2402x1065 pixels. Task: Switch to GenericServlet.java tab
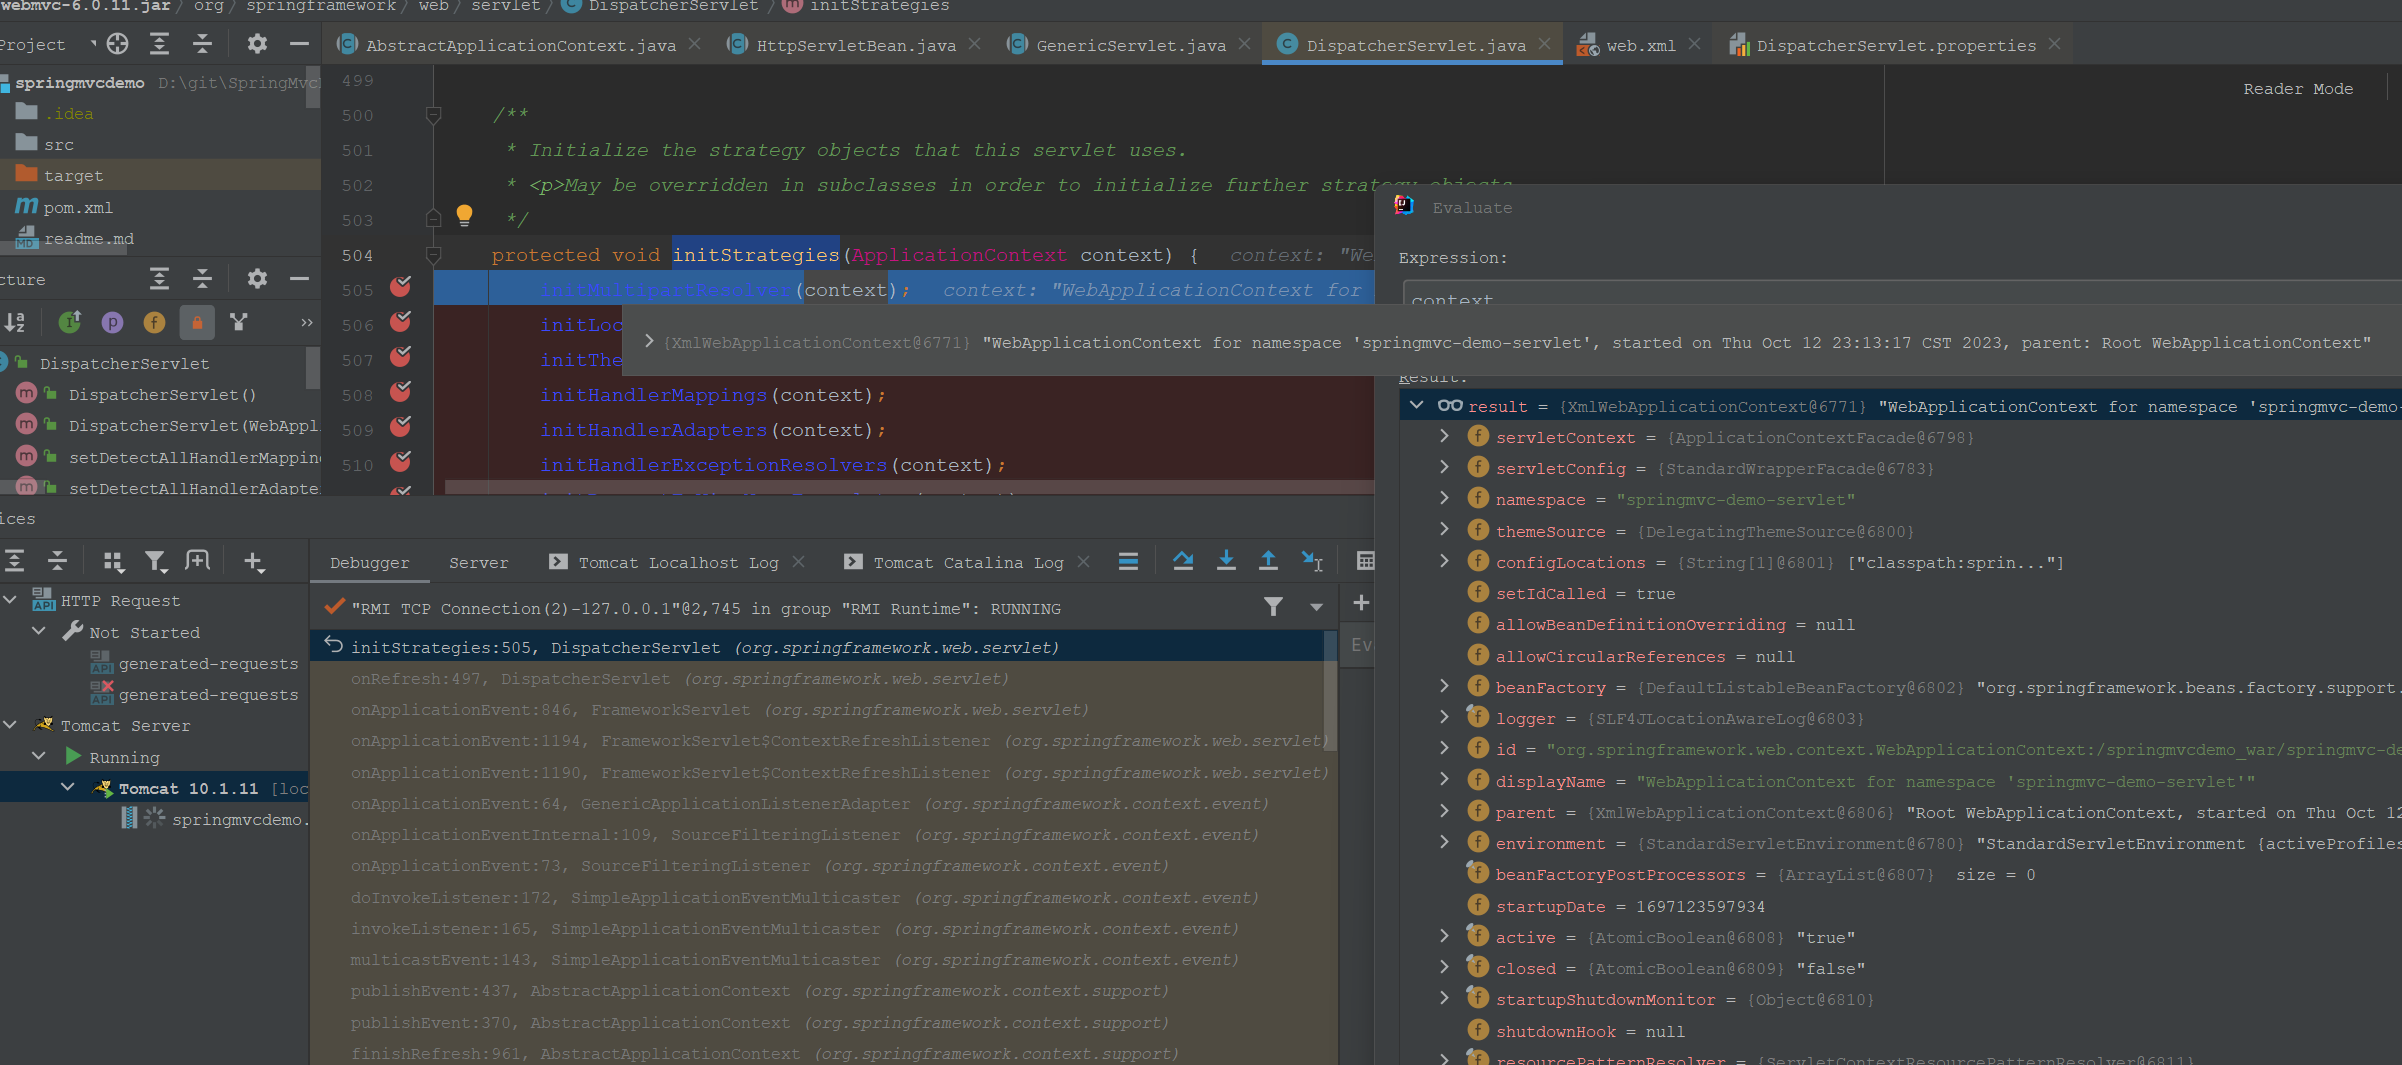pos(1131,45)
